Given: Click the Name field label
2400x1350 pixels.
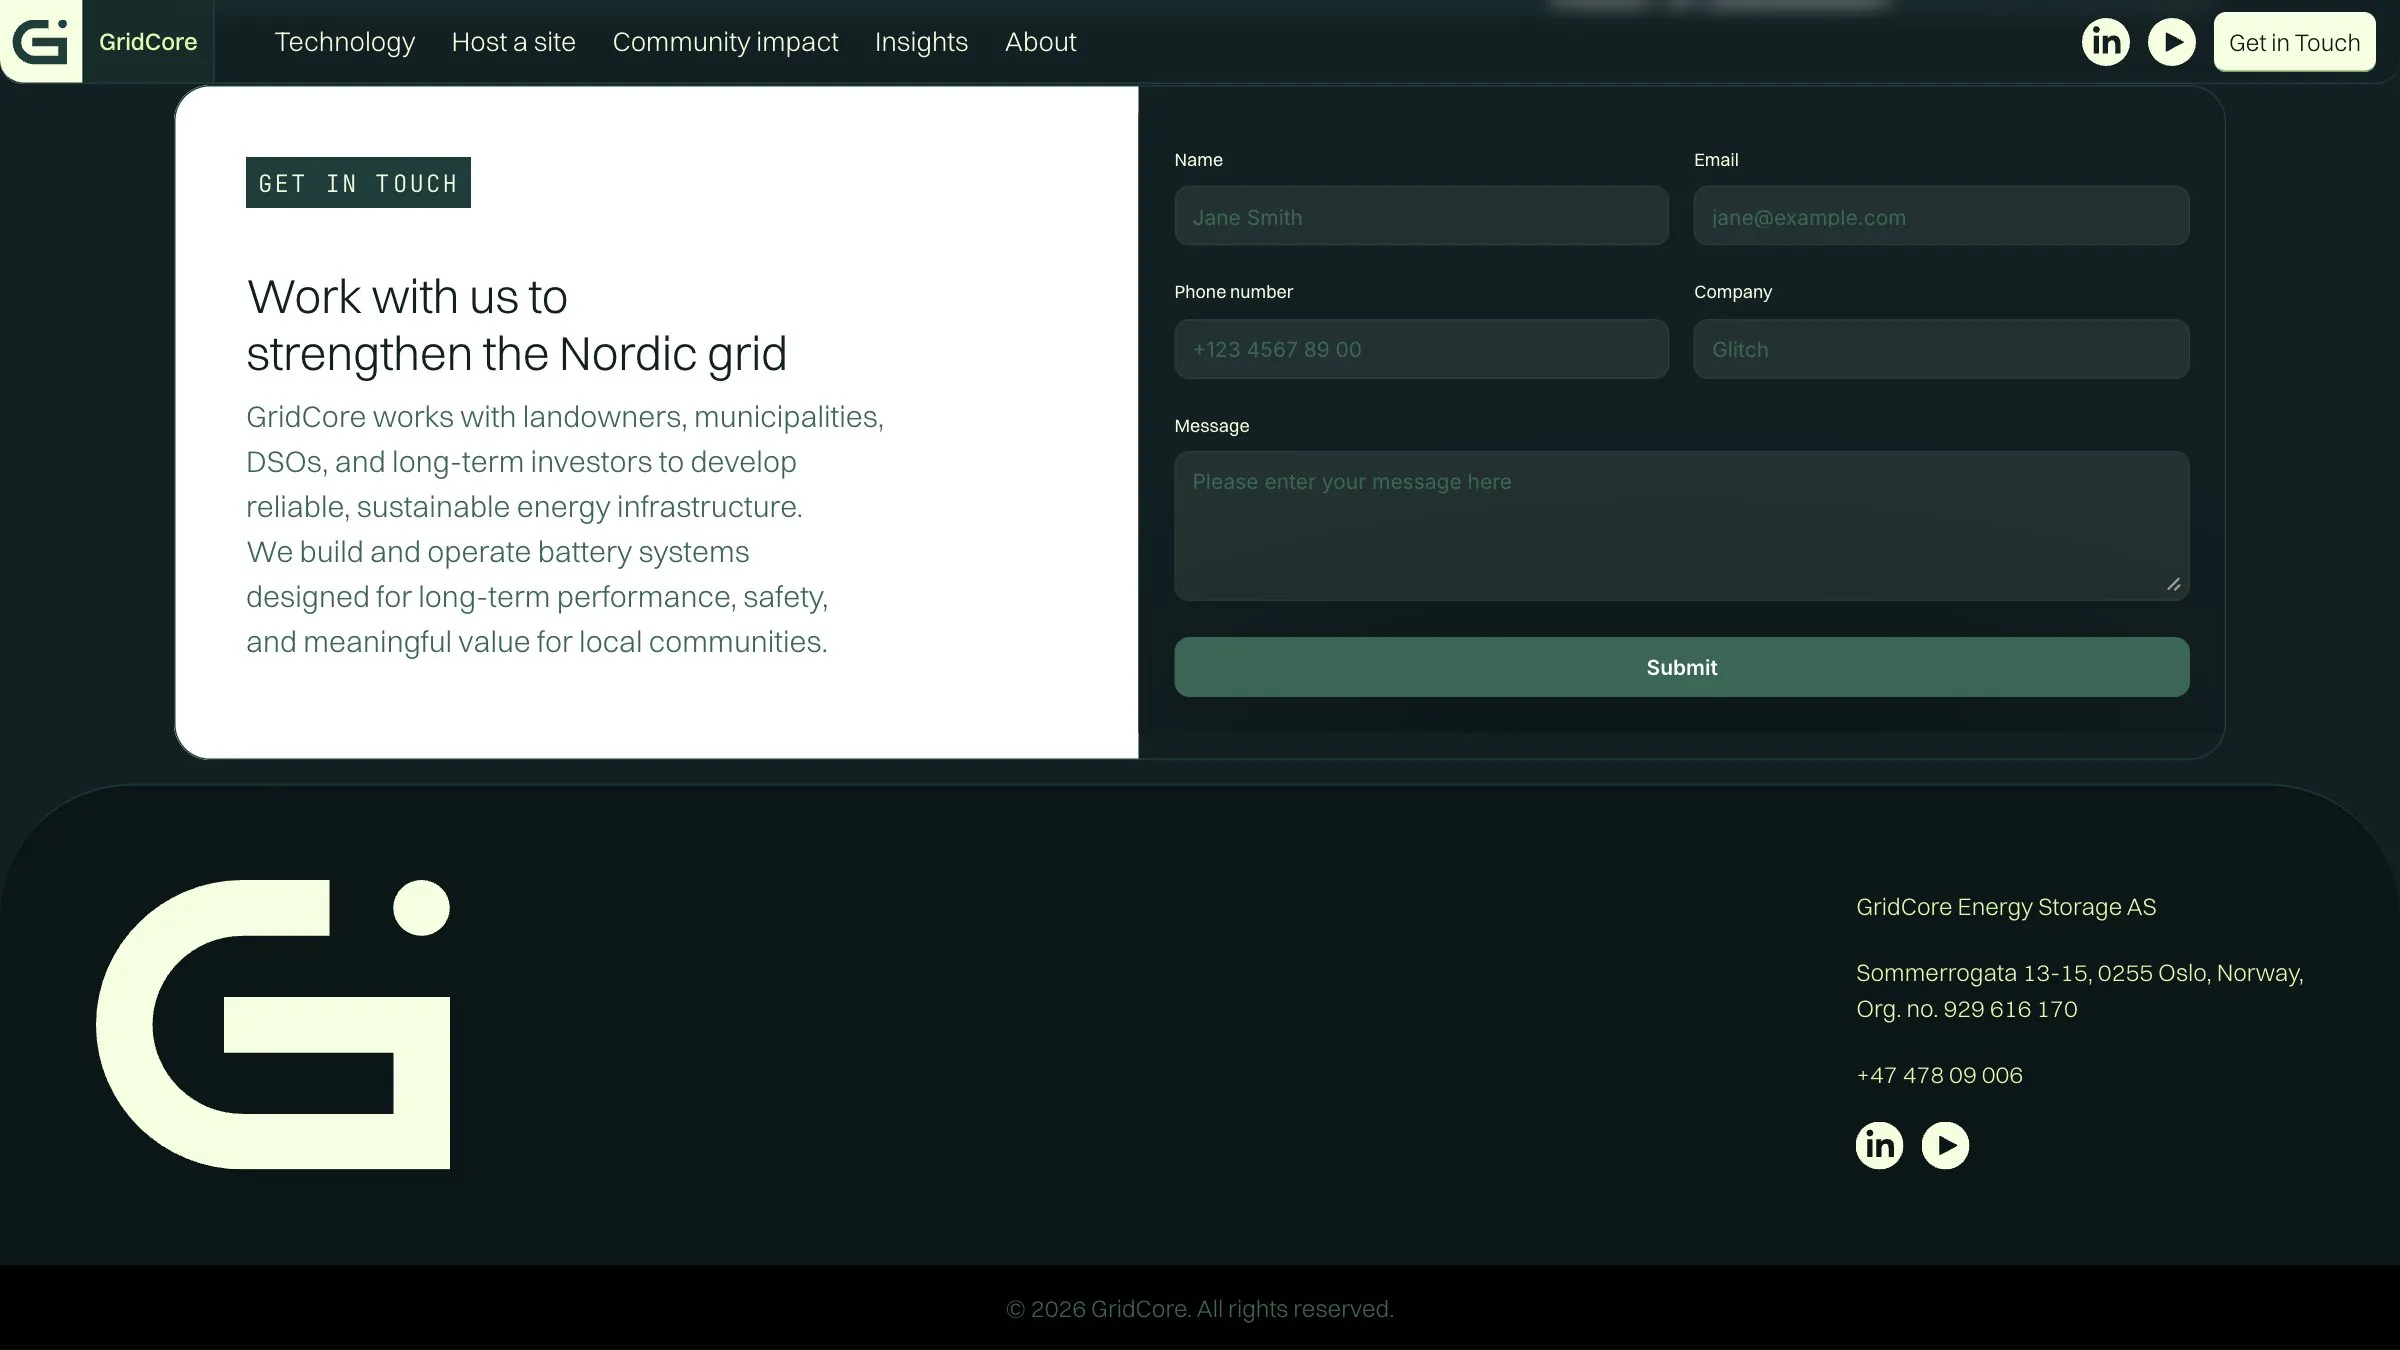Looking at the screenshot, I should tap(1198, 160).
